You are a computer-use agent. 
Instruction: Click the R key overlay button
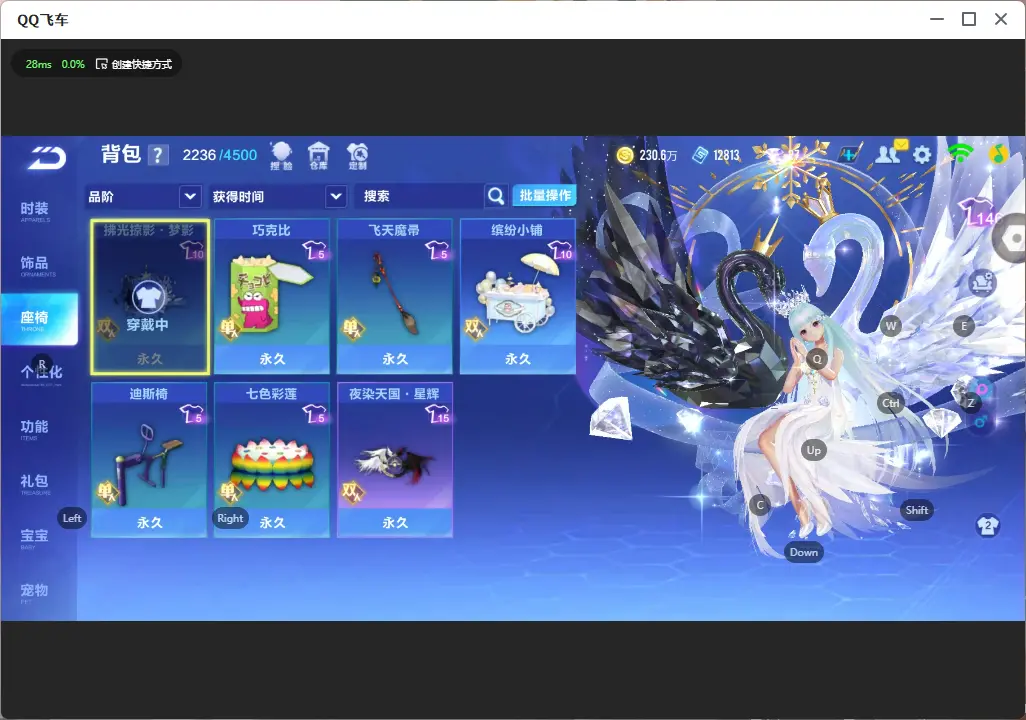[42, 363]
